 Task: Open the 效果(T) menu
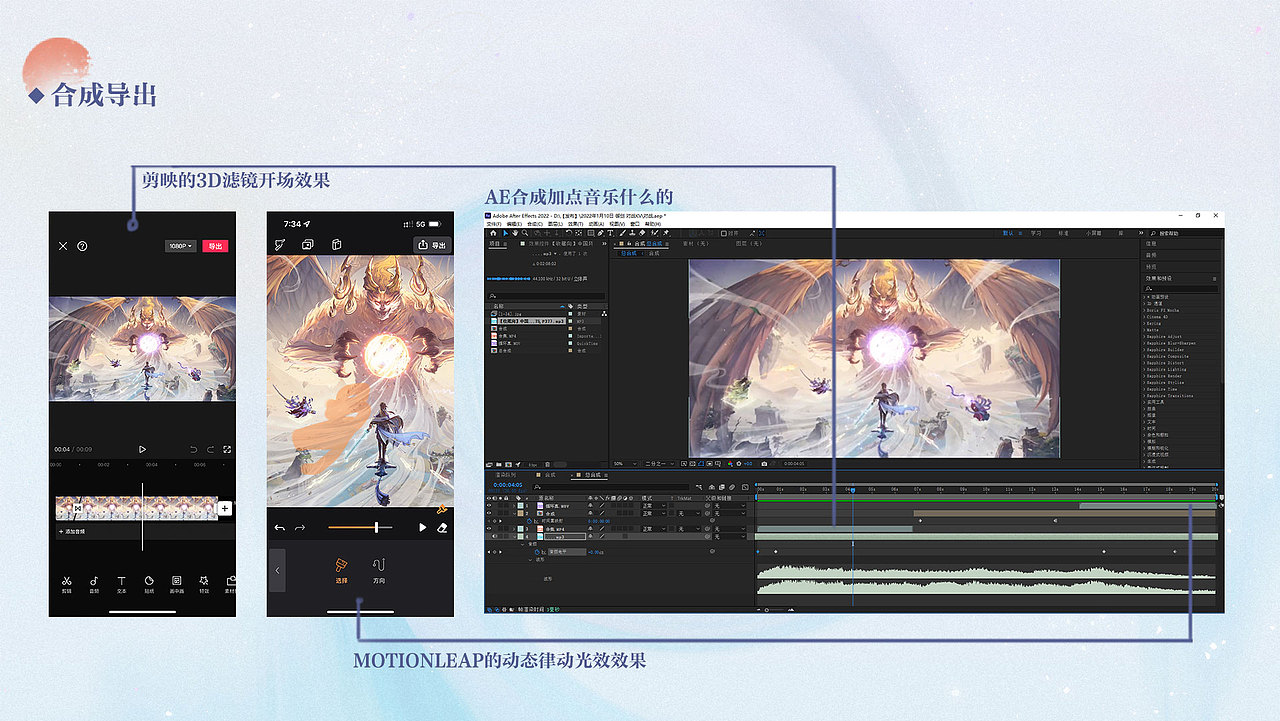pos(576,224)
